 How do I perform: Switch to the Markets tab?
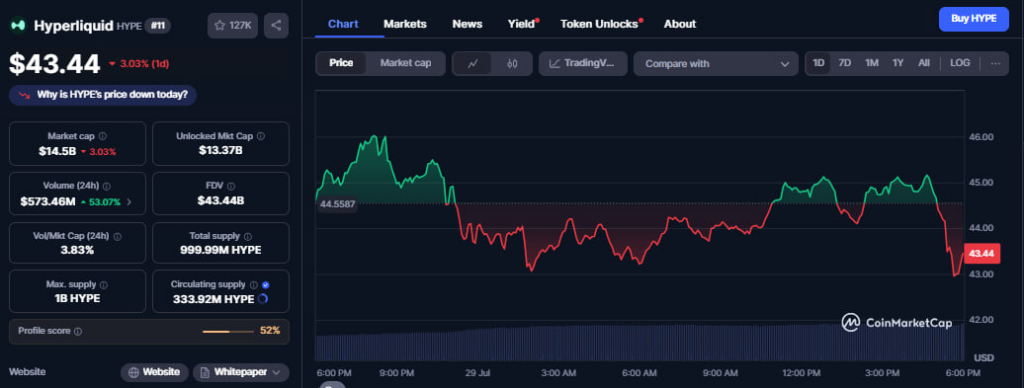[x=405, y=24]
